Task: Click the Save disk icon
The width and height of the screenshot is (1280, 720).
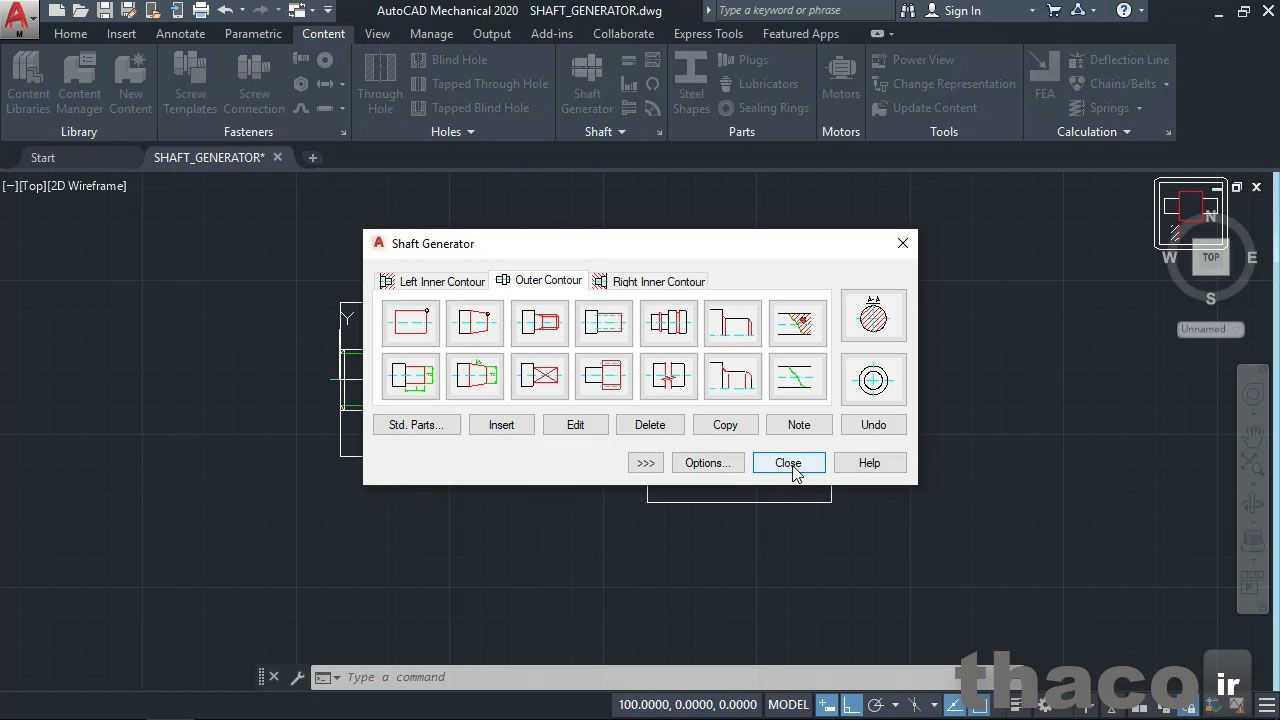Action: pyautogui.click(x=104, y=11)
